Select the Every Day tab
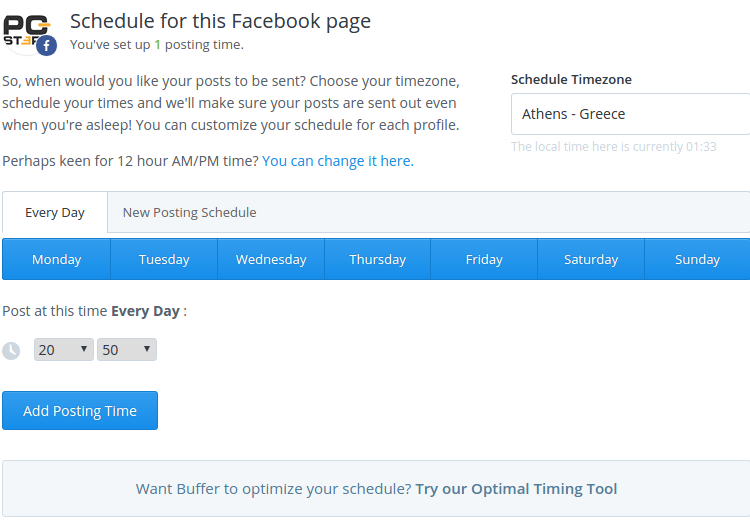 (55, 212)
